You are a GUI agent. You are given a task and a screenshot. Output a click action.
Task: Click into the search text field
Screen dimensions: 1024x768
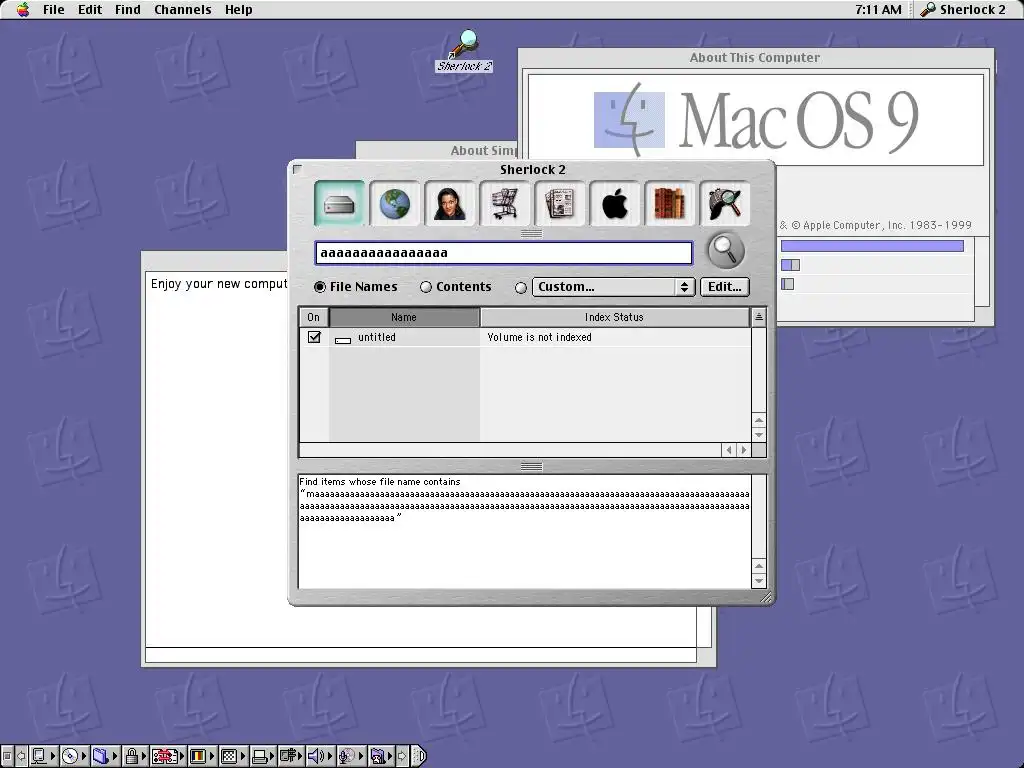pos(504,253)
